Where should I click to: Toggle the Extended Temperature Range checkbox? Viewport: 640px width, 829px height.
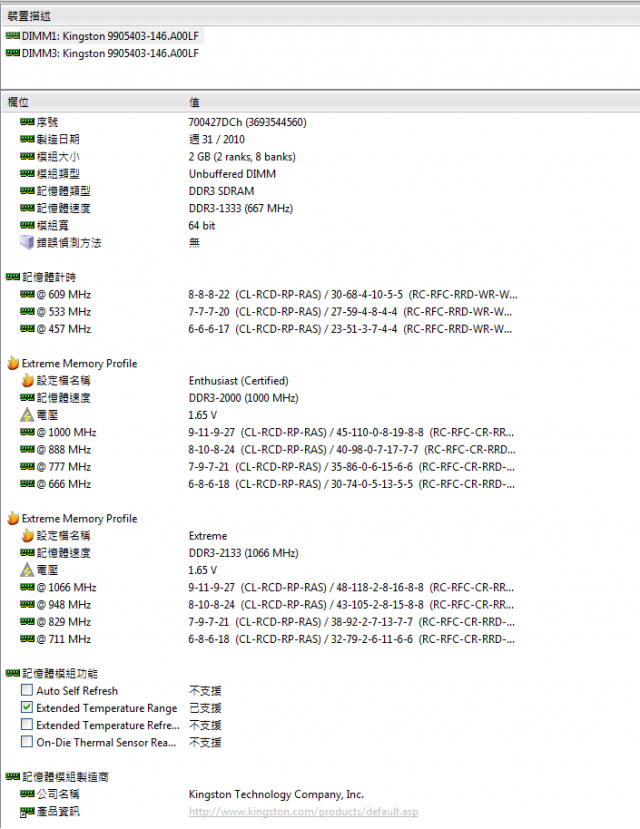pos(27,707)
